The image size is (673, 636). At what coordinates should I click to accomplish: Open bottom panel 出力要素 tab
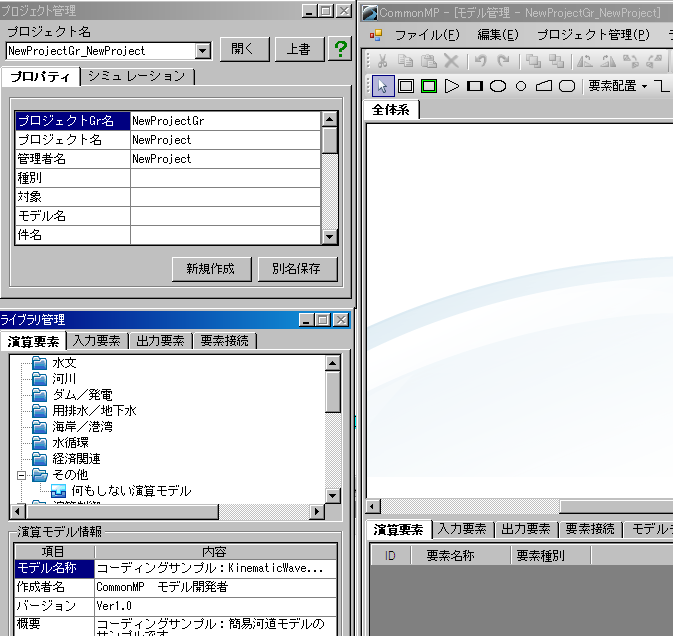click(x=526, y=529)
